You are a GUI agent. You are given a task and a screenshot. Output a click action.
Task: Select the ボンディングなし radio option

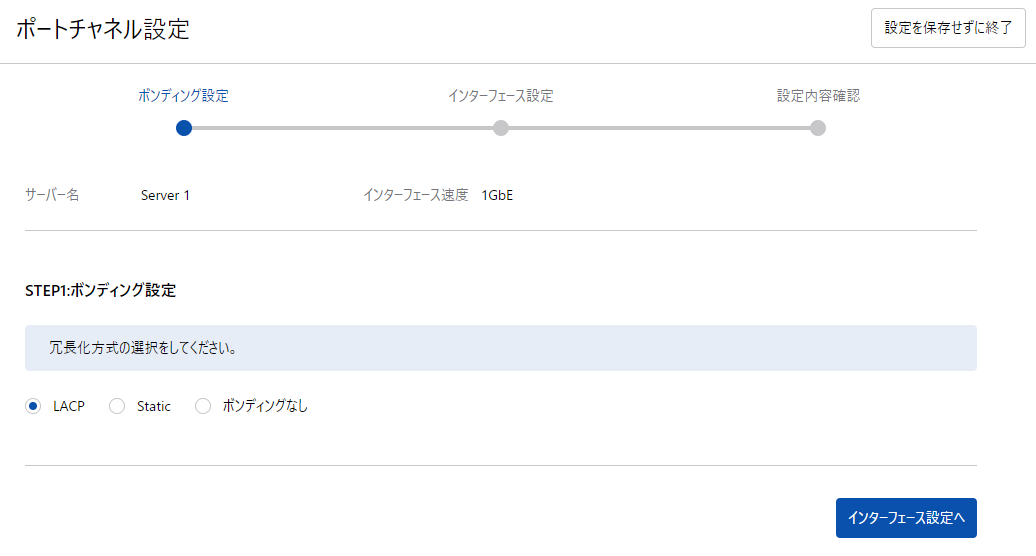tap(203, 406)
